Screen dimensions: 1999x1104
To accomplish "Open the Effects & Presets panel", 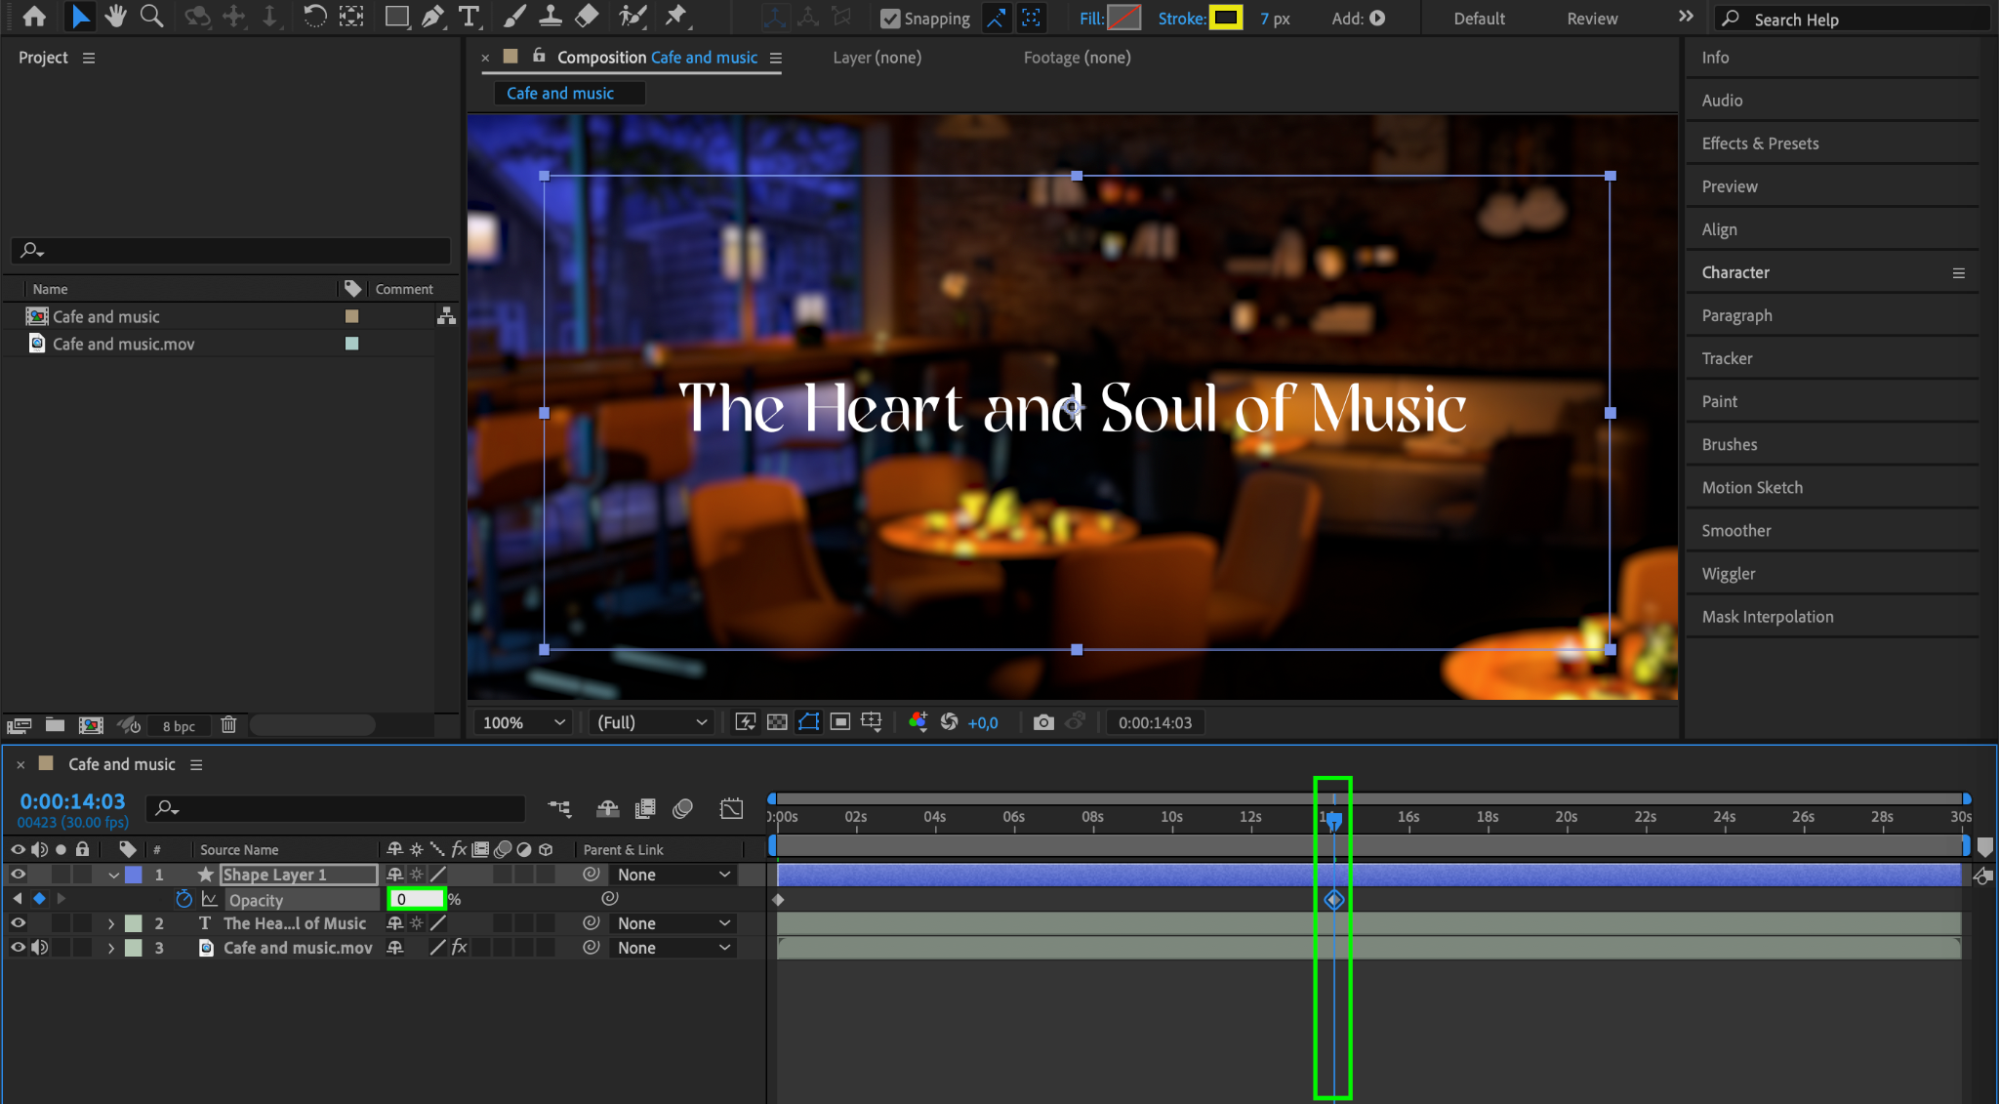I will pyautogui.click(x=1760, y=143).
